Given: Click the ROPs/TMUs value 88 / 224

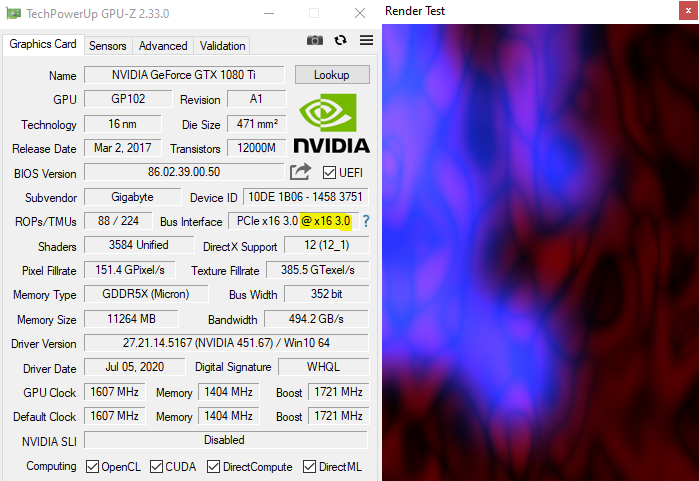Looking at the screenshot, I should coord(118,221).
